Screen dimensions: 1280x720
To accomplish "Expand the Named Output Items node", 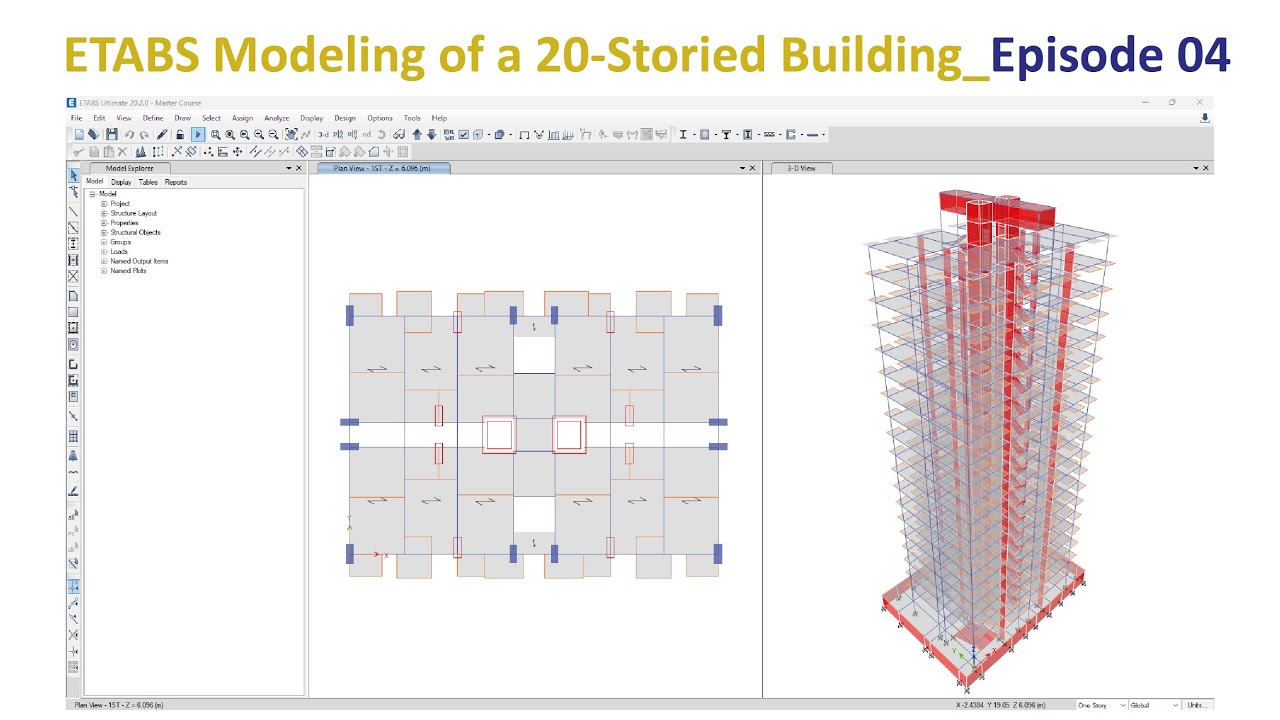I will pyautogui.click(x=104, y=261).
